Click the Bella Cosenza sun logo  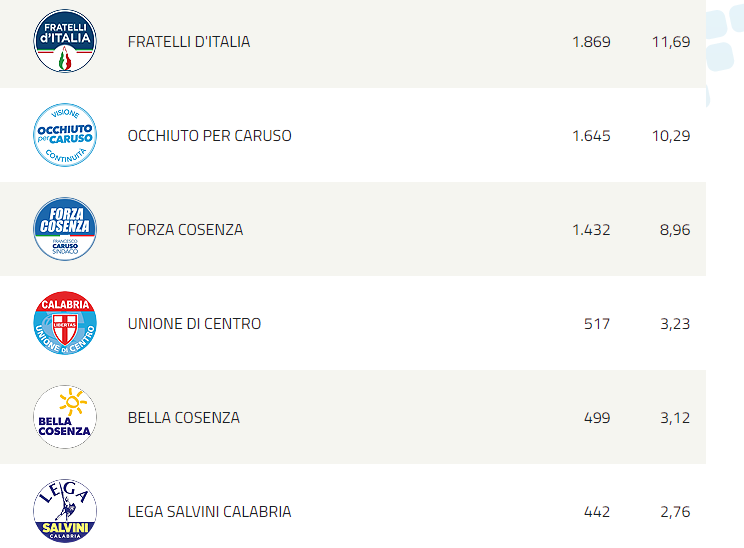coord(65,417)
